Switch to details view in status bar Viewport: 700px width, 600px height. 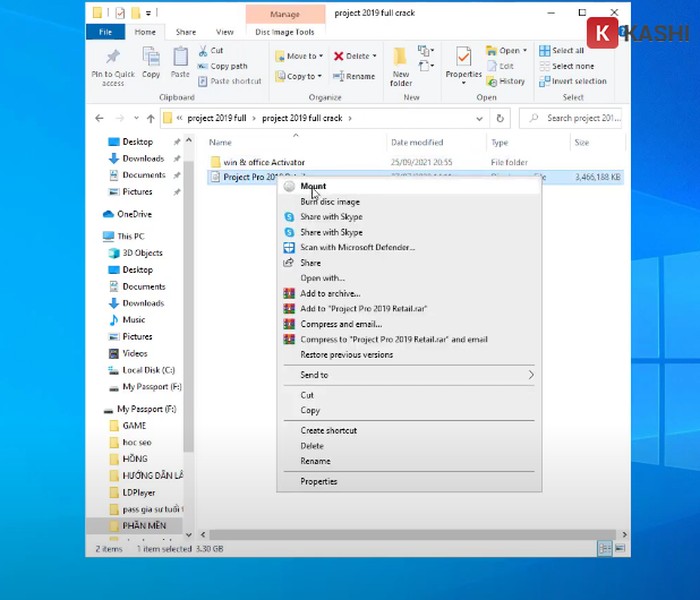[604, 549]
